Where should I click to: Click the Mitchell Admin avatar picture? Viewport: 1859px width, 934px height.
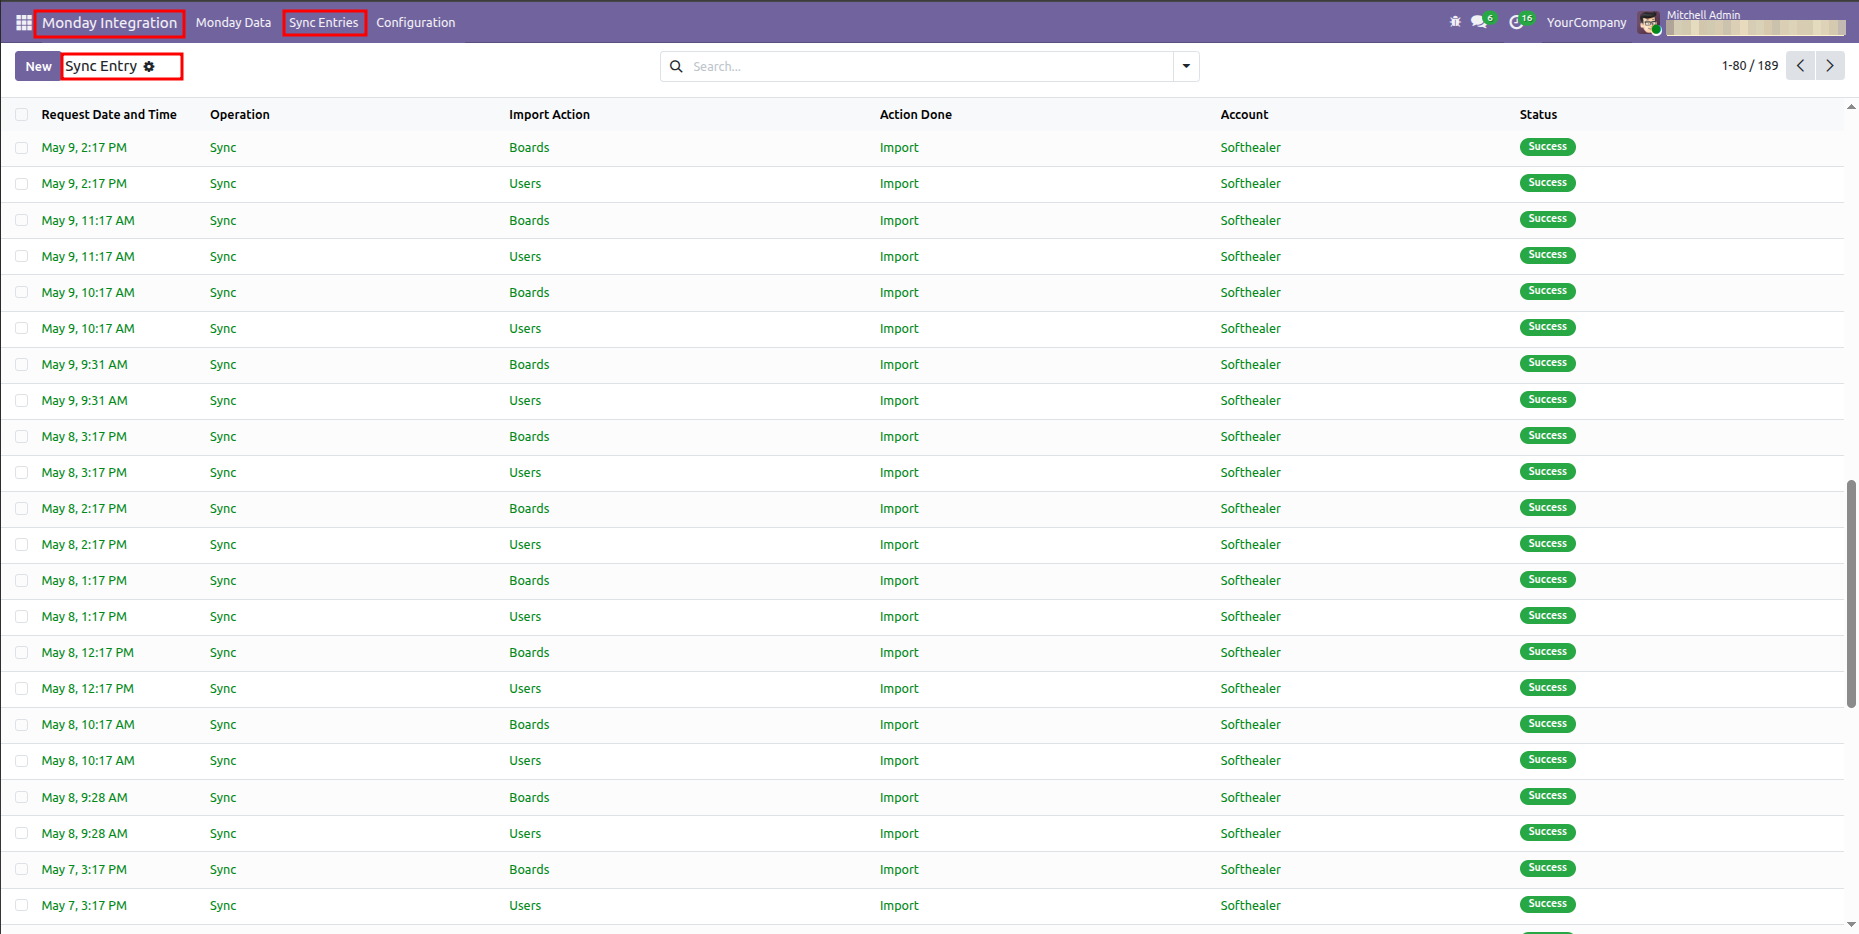[x=1649, y=23]
